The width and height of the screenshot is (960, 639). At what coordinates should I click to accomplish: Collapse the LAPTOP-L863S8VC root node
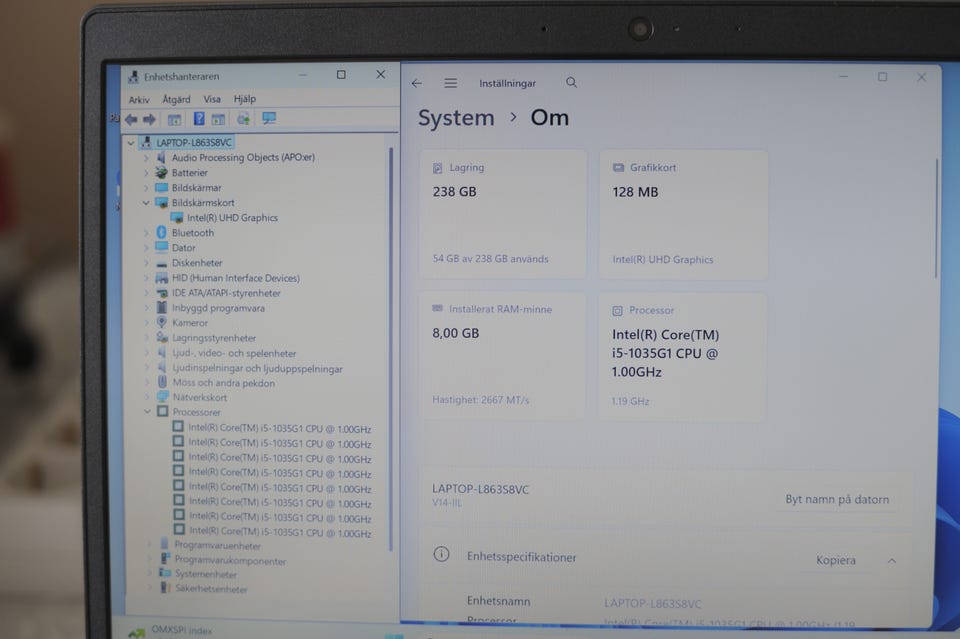tap(130, 143)
